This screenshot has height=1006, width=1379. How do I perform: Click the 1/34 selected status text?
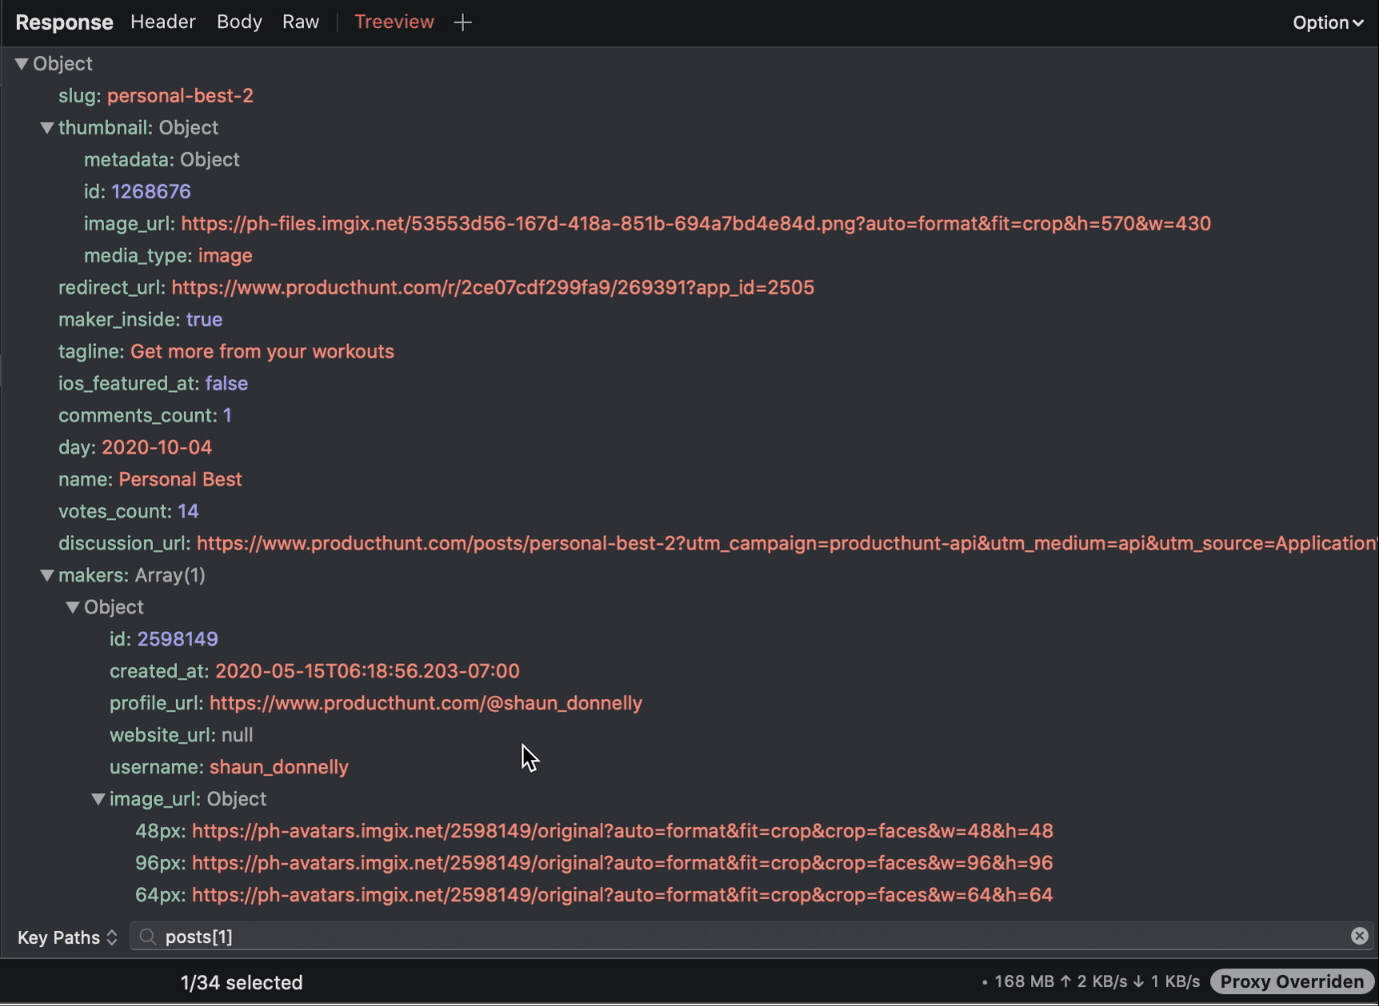tap(241, 983)
